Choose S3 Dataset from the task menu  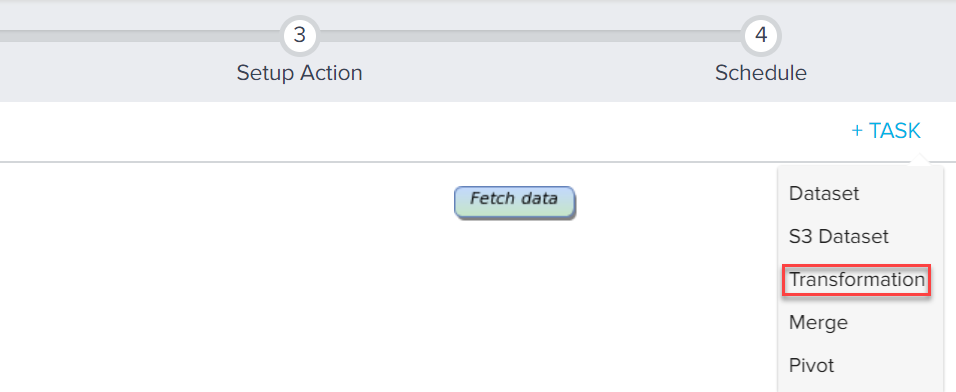point(838,236)
